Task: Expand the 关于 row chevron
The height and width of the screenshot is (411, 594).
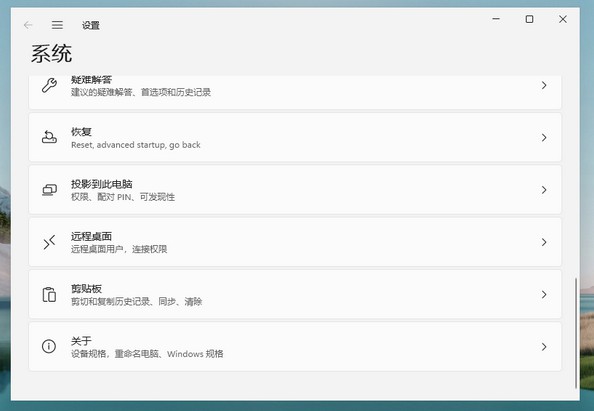Action: coord(544,347)
